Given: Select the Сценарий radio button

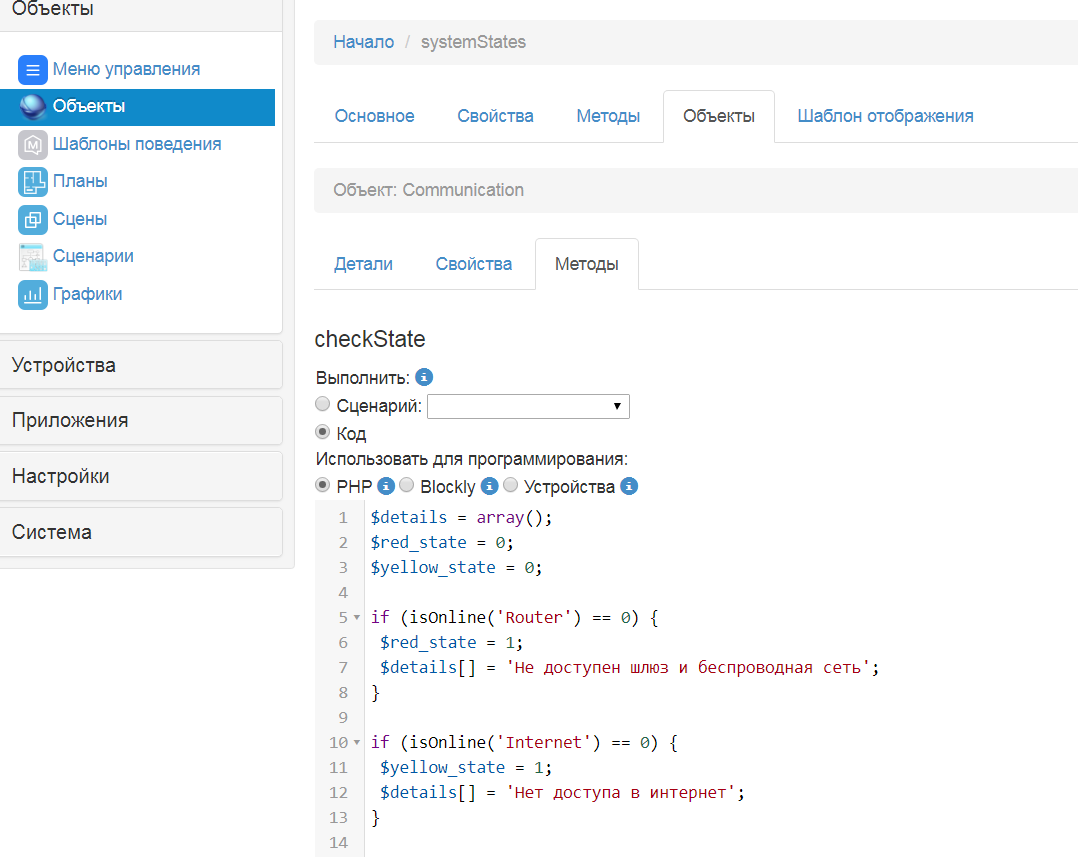Looking at the screenshot, I should [x=323, y=405].
